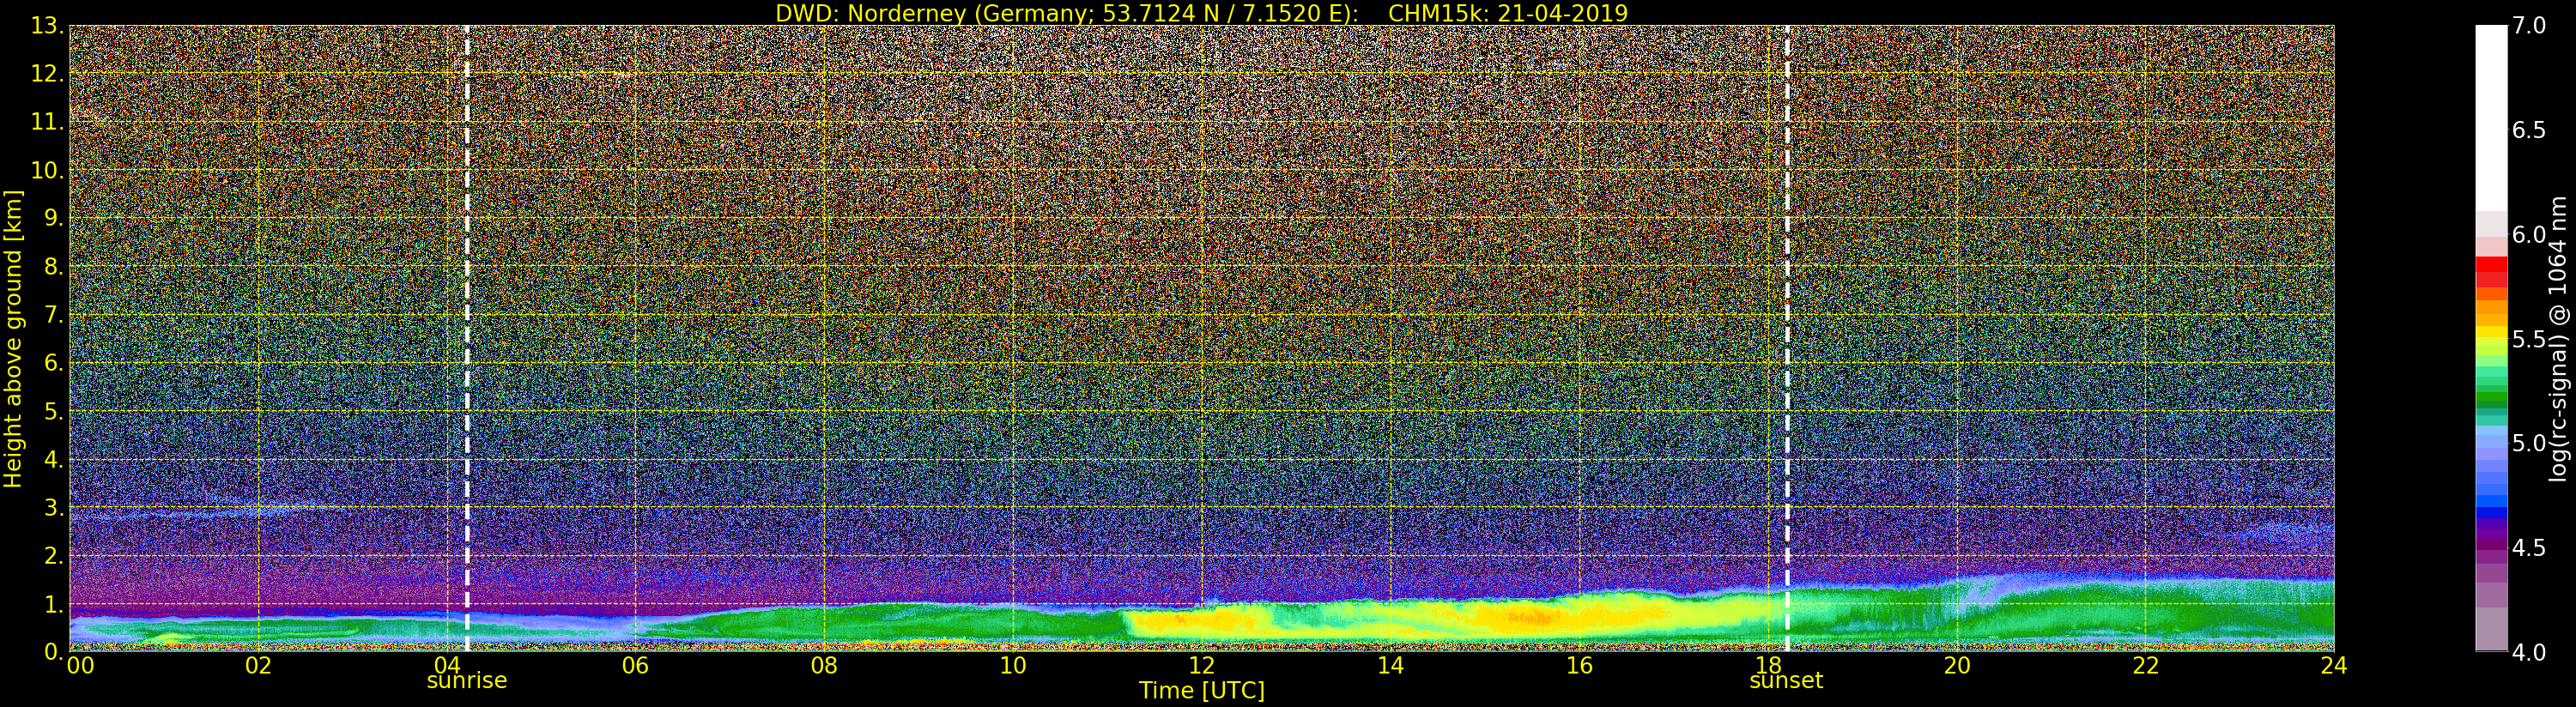Click the 12 hour tick on time axis
The image size is (2576, 707).
[x=1202, y=665]
